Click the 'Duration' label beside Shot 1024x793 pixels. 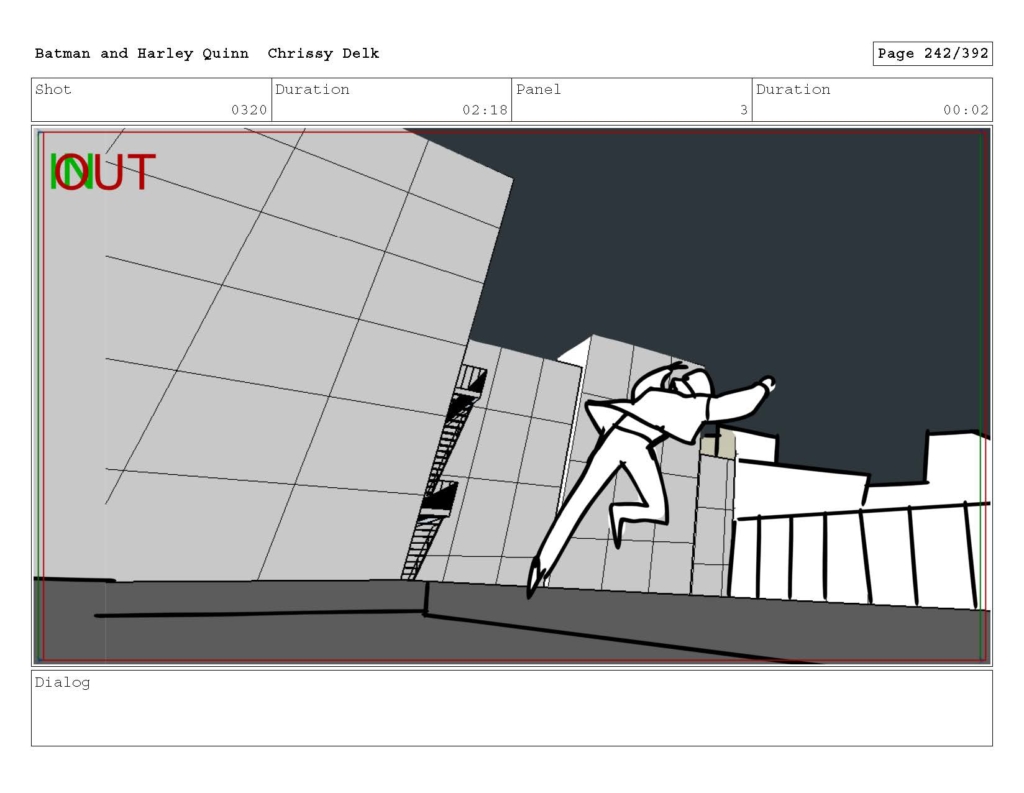click(312, 89)
